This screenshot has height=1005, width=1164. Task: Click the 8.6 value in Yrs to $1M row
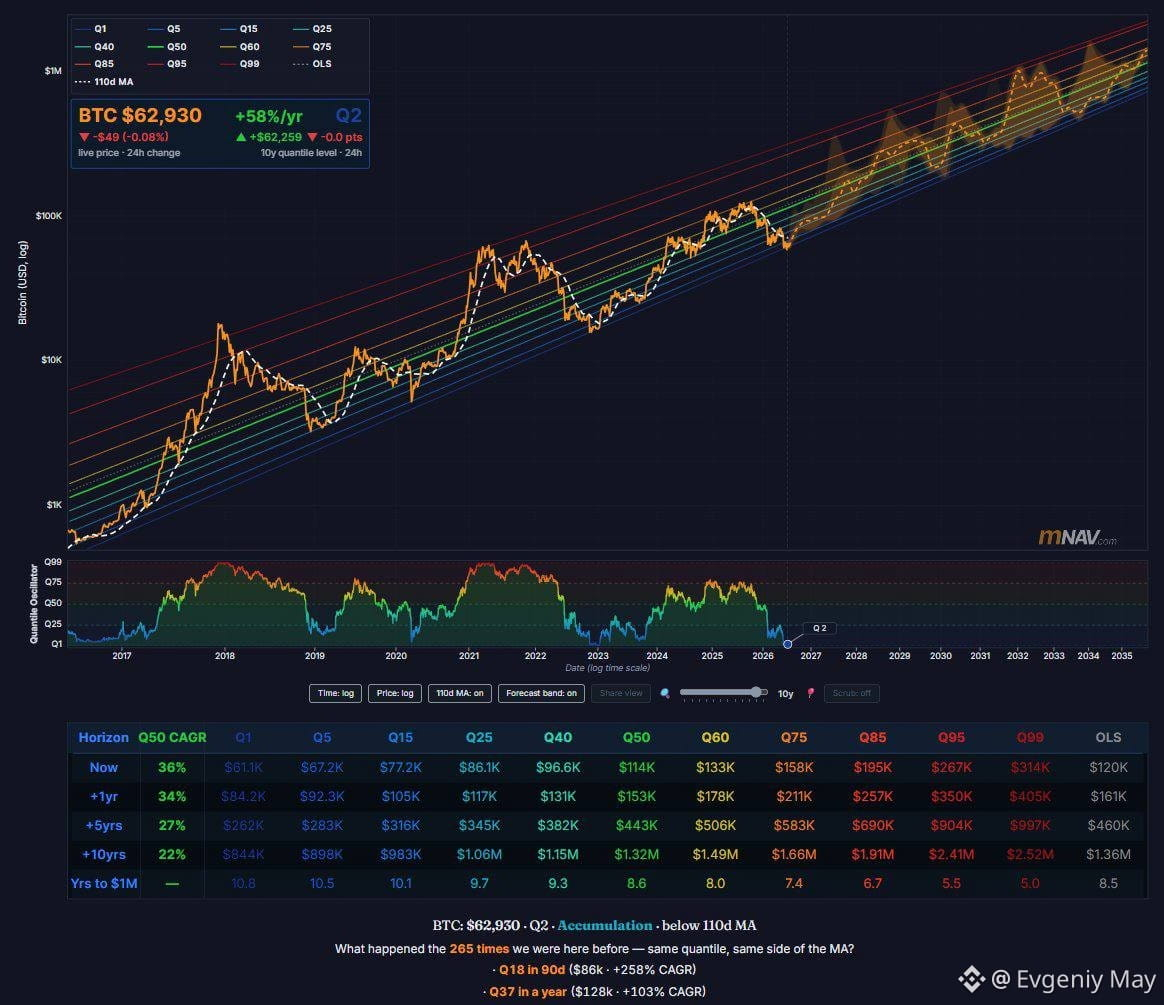[636, 883]
